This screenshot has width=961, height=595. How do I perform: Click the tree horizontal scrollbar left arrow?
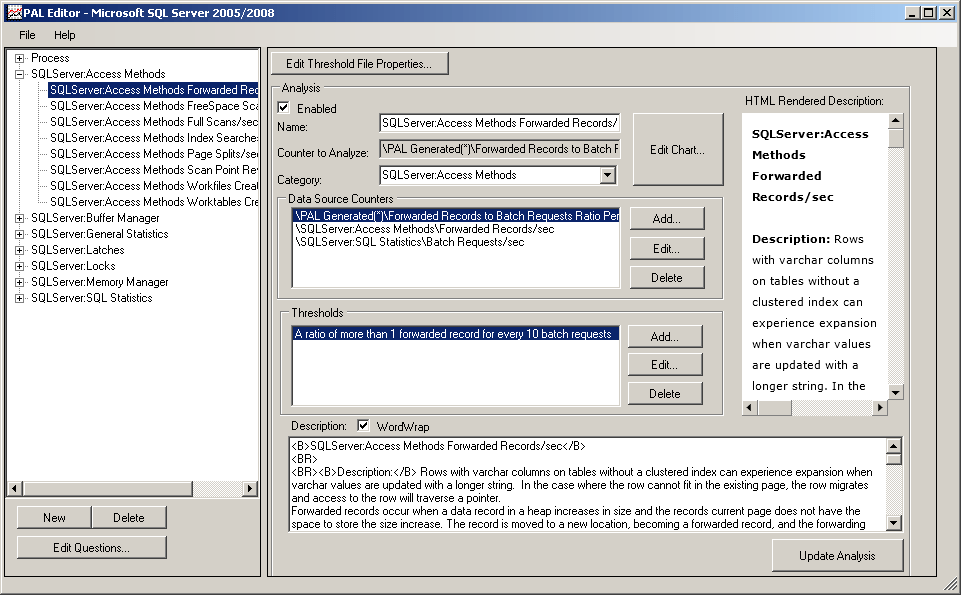15,488
